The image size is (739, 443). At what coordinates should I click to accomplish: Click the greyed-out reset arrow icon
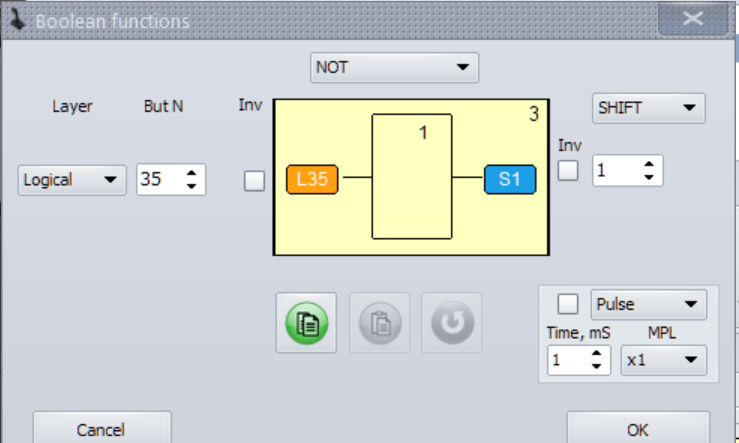tap(451, 323)
